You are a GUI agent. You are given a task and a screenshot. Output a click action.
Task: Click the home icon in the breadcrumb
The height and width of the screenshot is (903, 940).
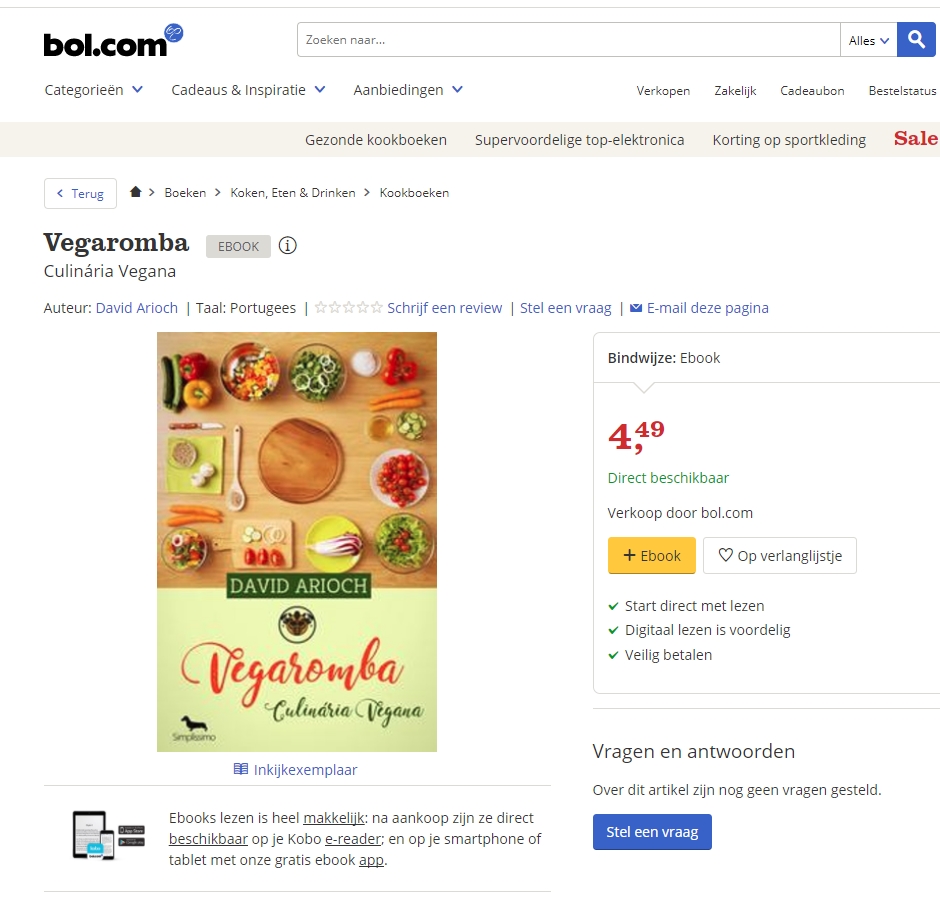(x=135, y=192)
